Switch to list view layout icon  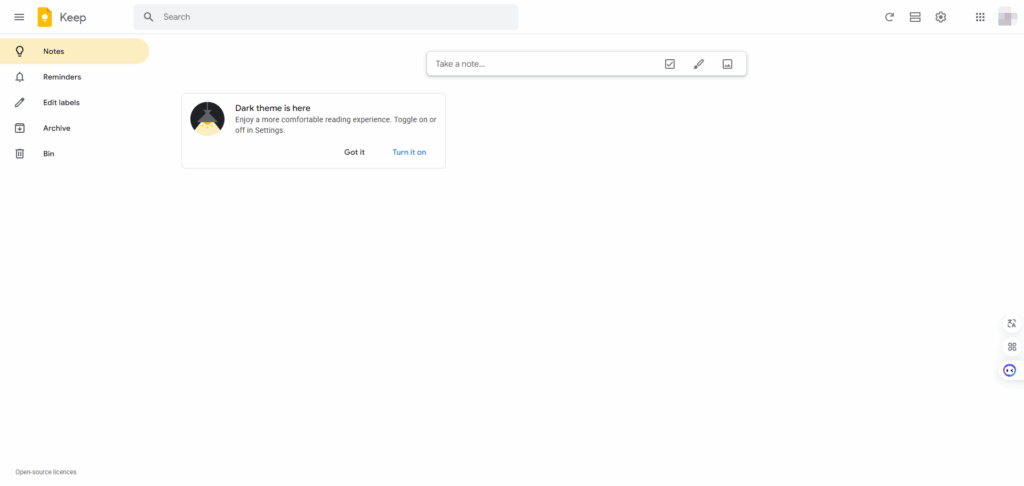click(x=915, y=17)
